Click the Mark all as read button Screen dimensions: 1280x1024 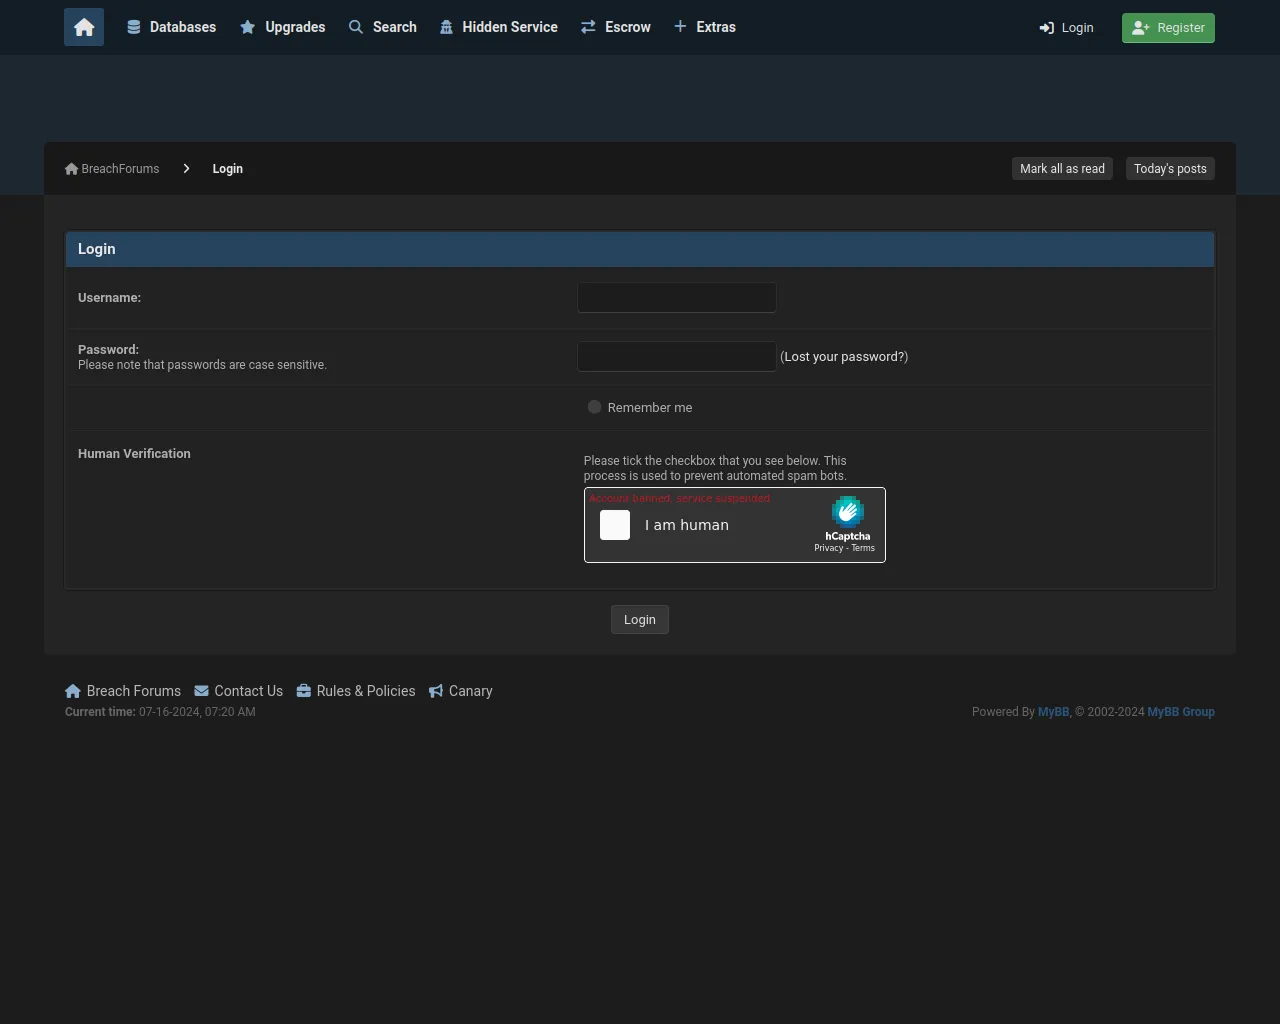click(x=1062, y=169)
